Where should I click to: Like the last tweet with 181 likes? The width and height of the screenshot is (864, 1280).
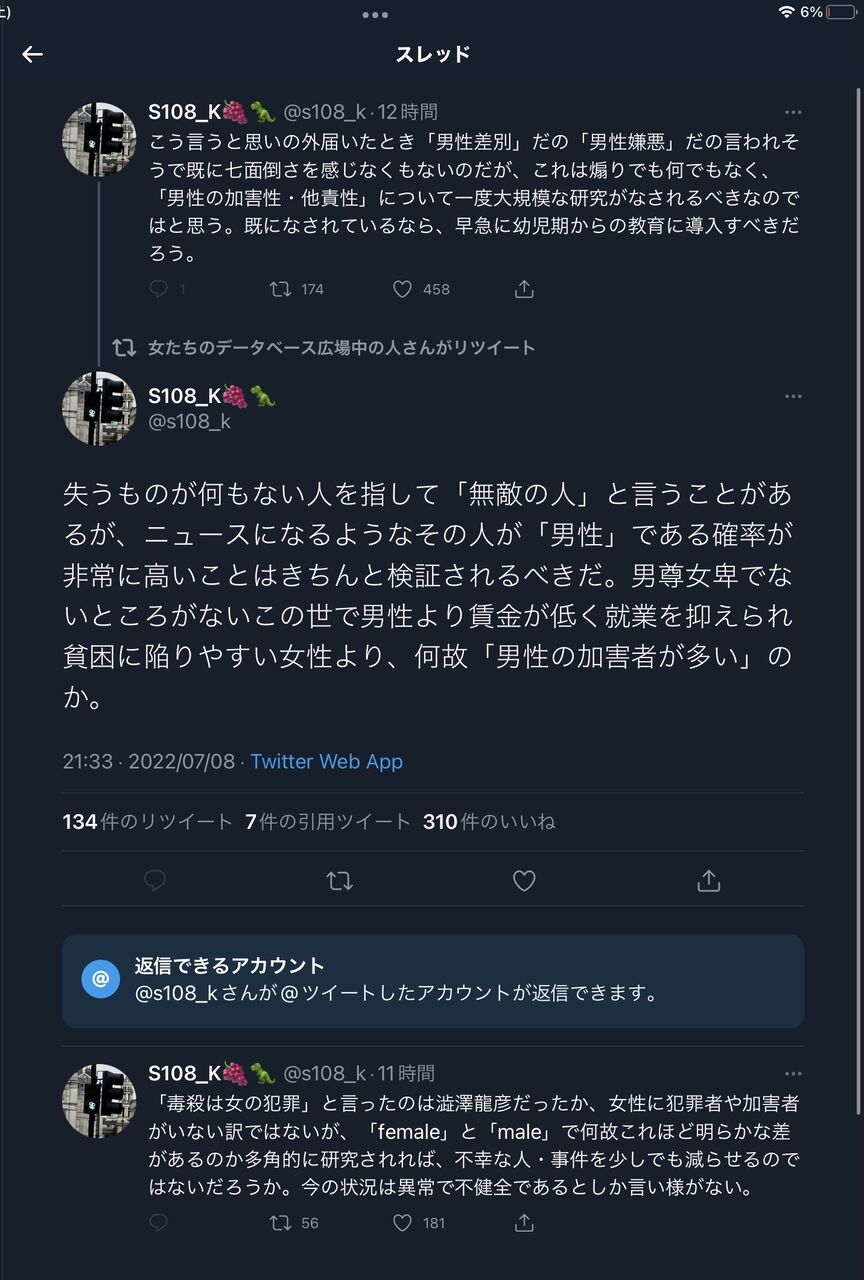tap(402, 1223)
